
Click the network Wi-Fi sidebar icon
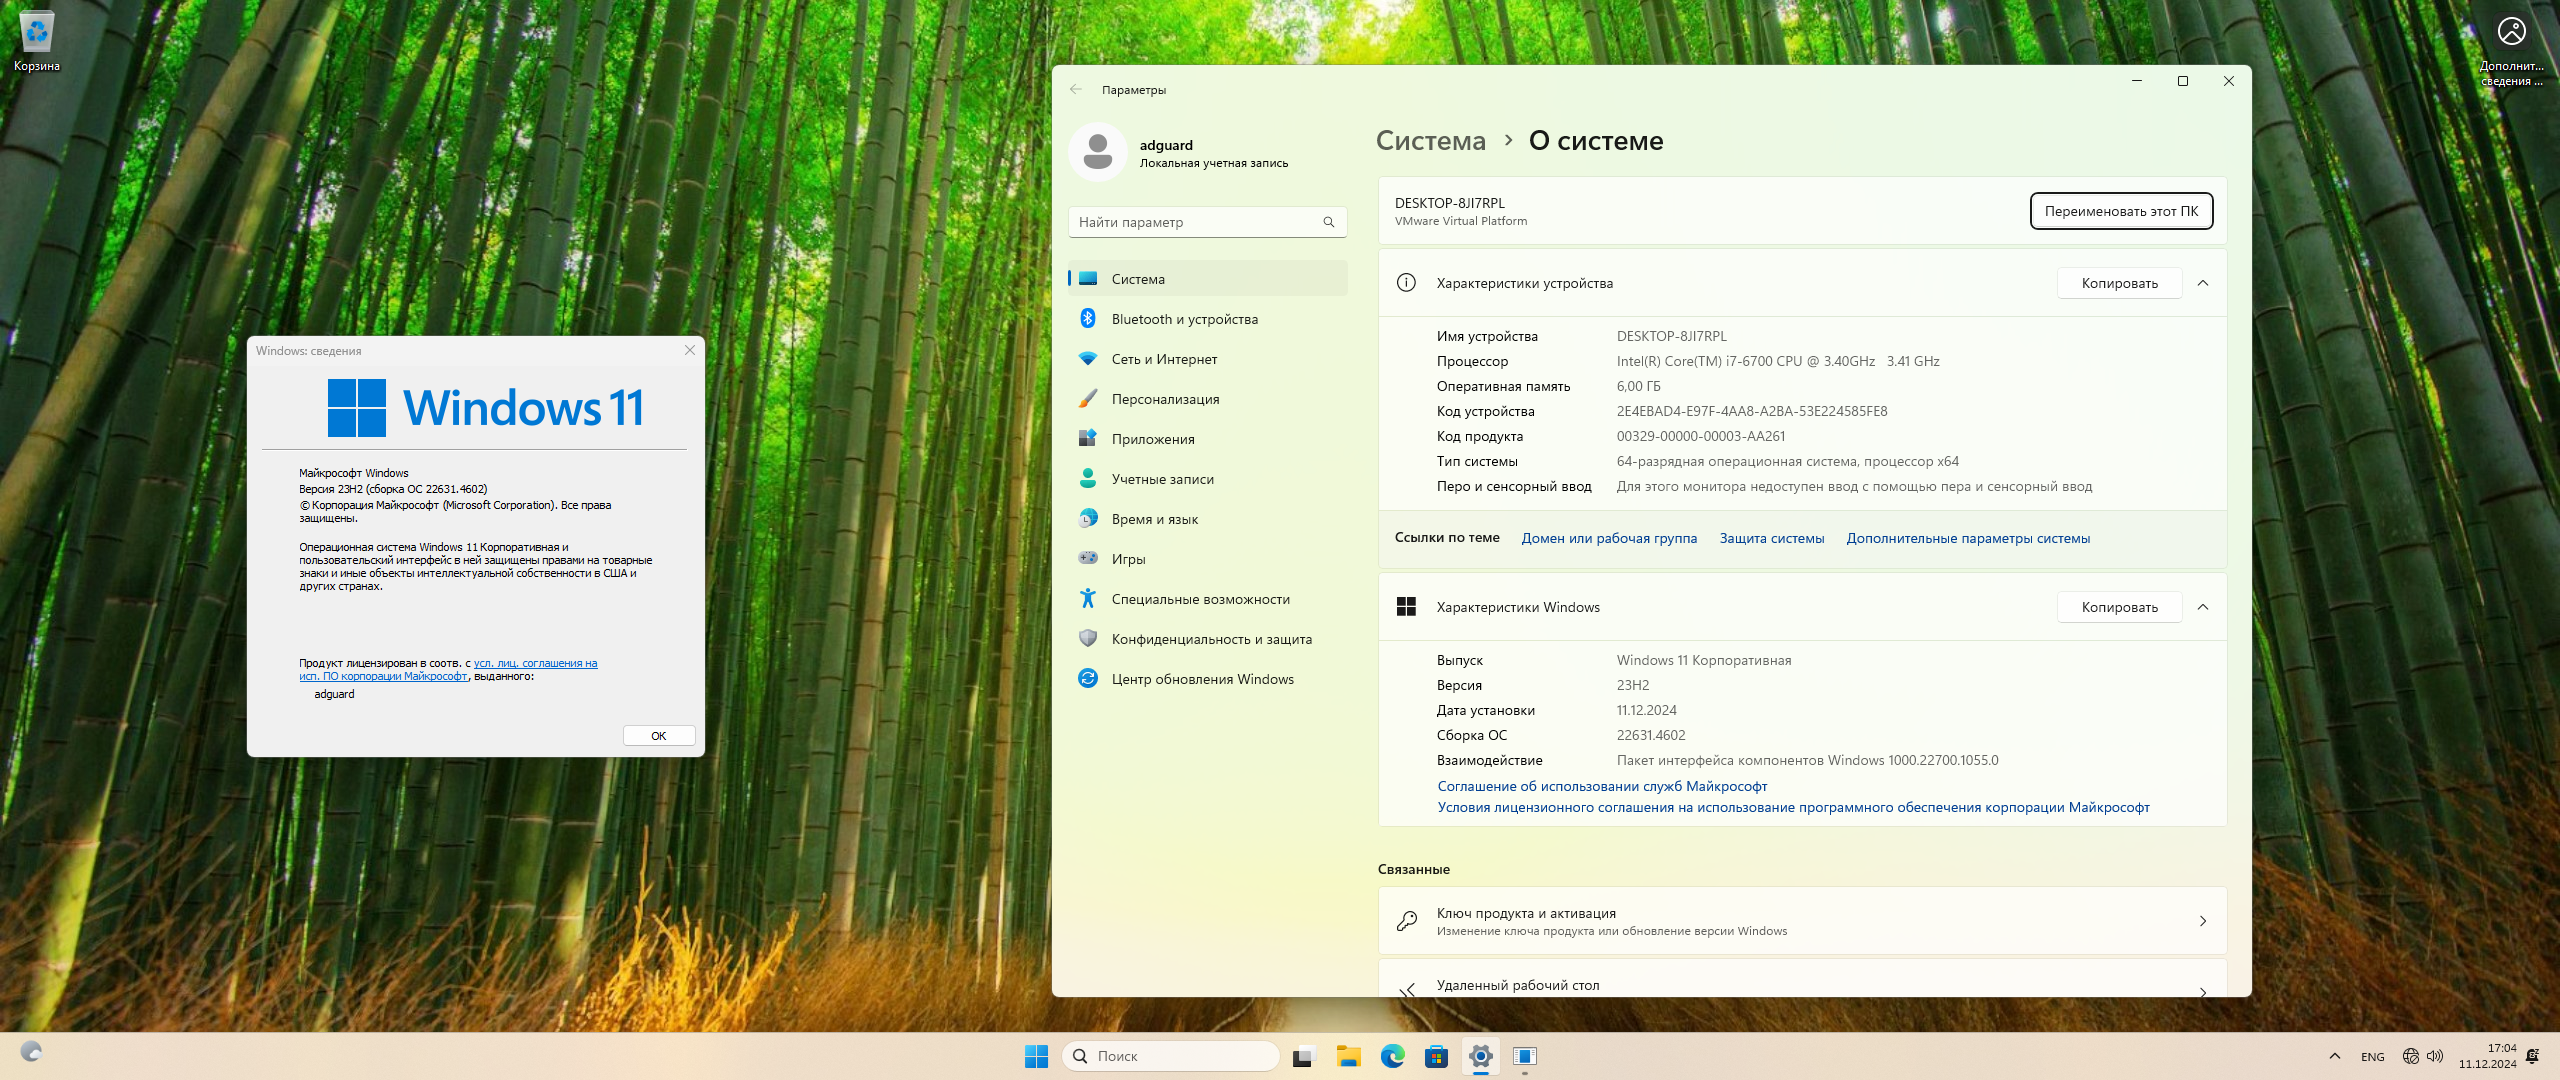coord(1088,359)
